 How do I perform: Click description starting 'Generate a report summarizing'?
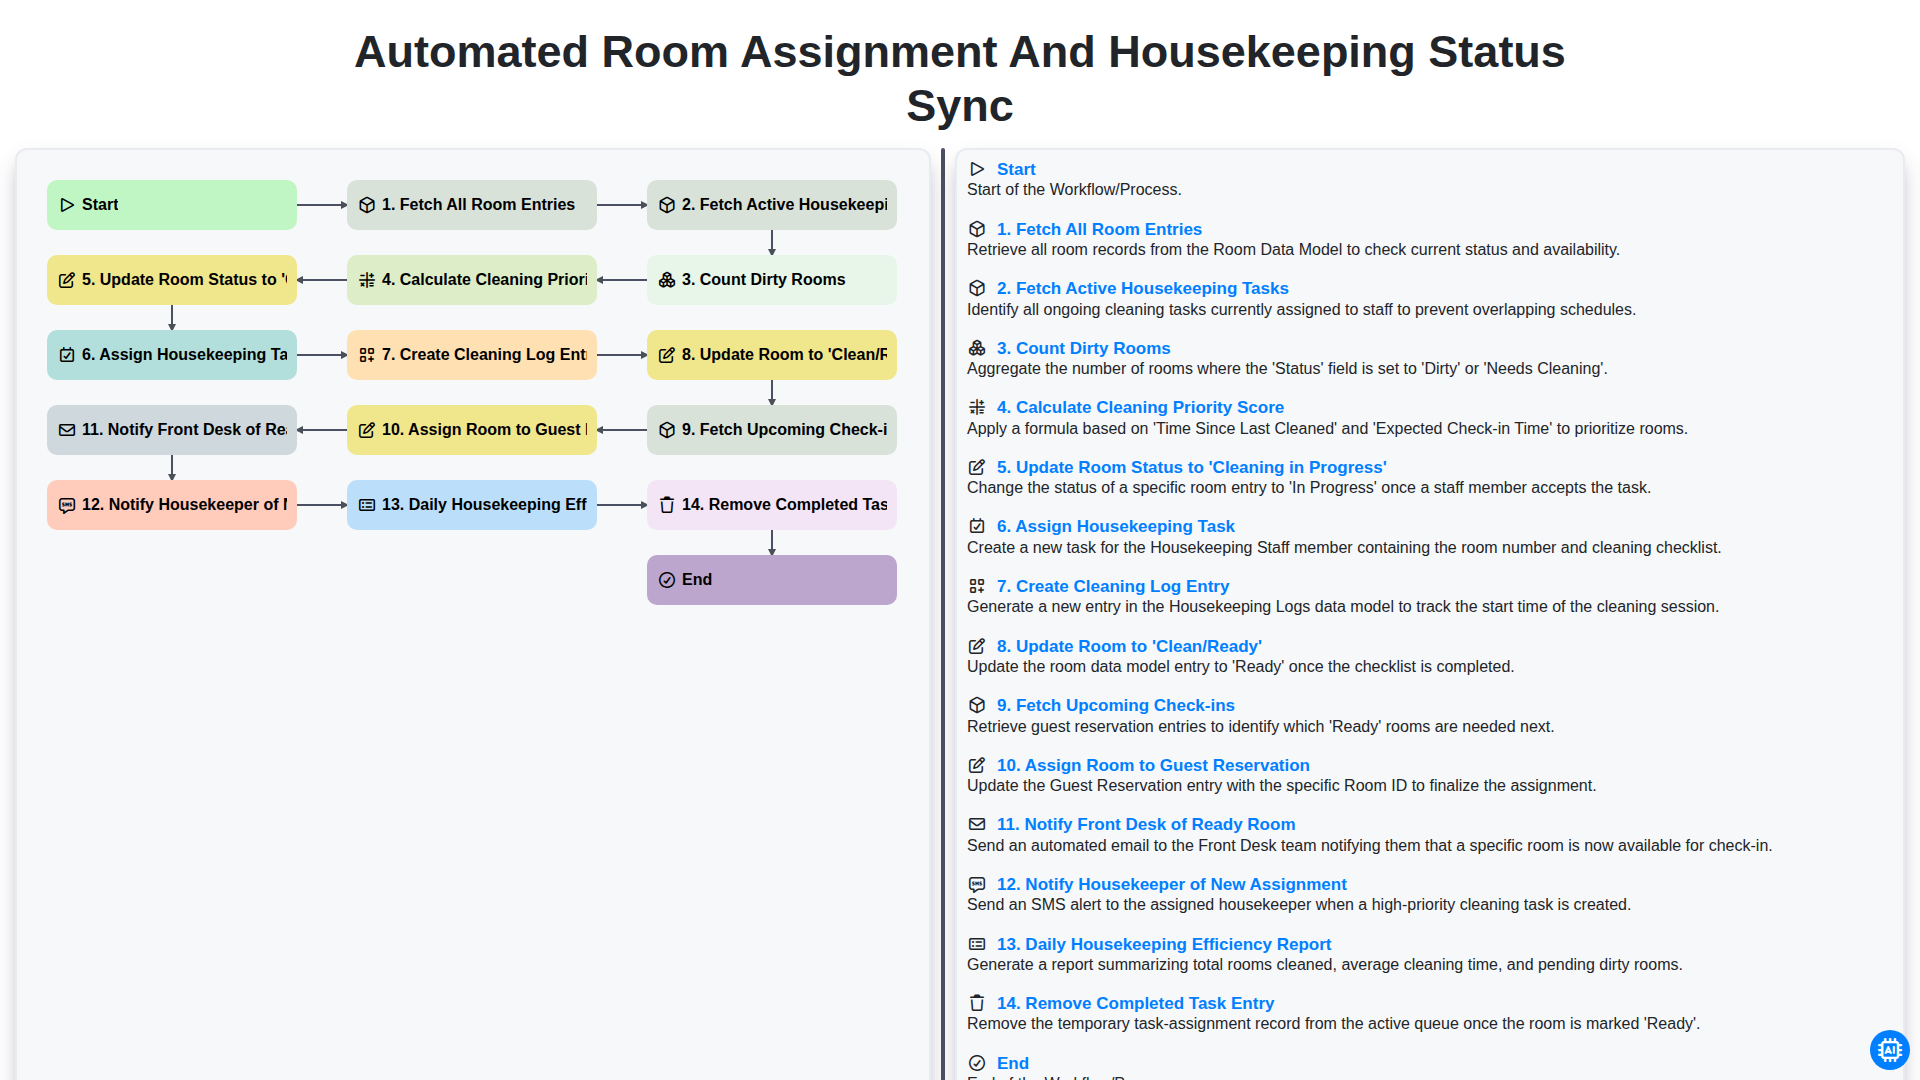click(x=1324, y=965)
